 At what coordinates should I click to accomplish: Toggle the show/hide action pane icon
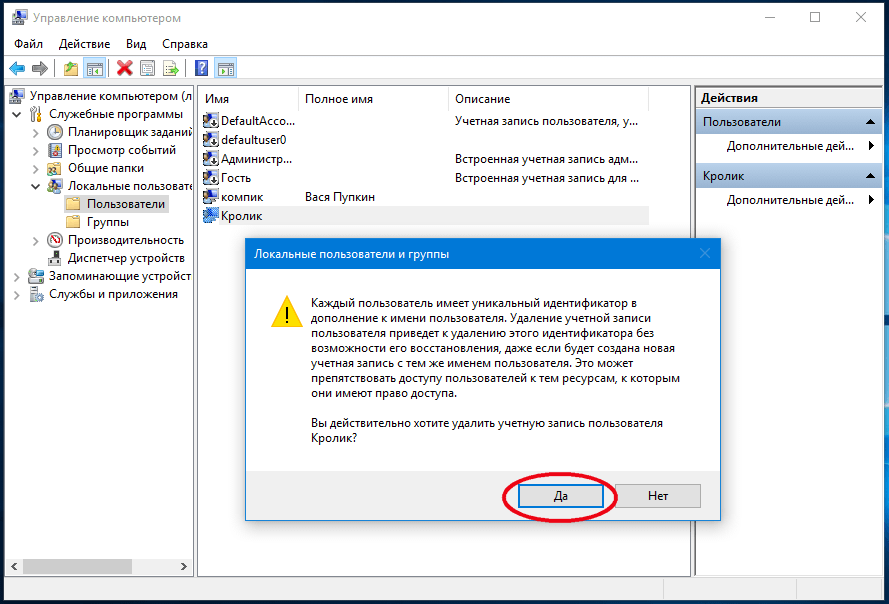point(226,69)
